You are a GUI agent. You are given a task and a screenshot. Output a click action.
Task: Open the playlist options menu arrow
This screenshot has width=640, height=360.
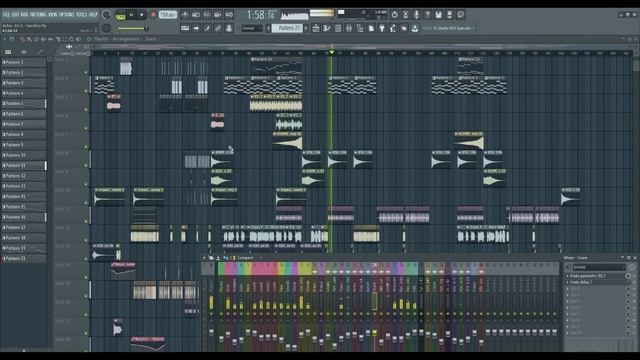pos(5,39)
